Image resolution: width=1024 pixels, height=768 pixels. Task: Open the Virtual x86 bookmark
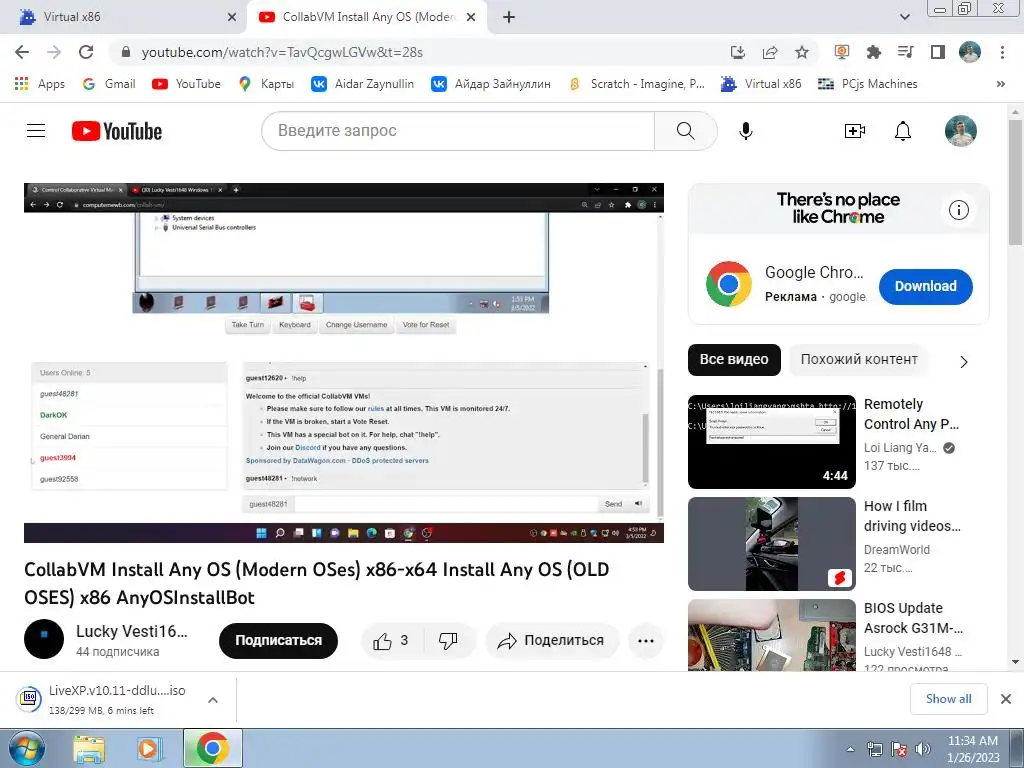point(761,84)
